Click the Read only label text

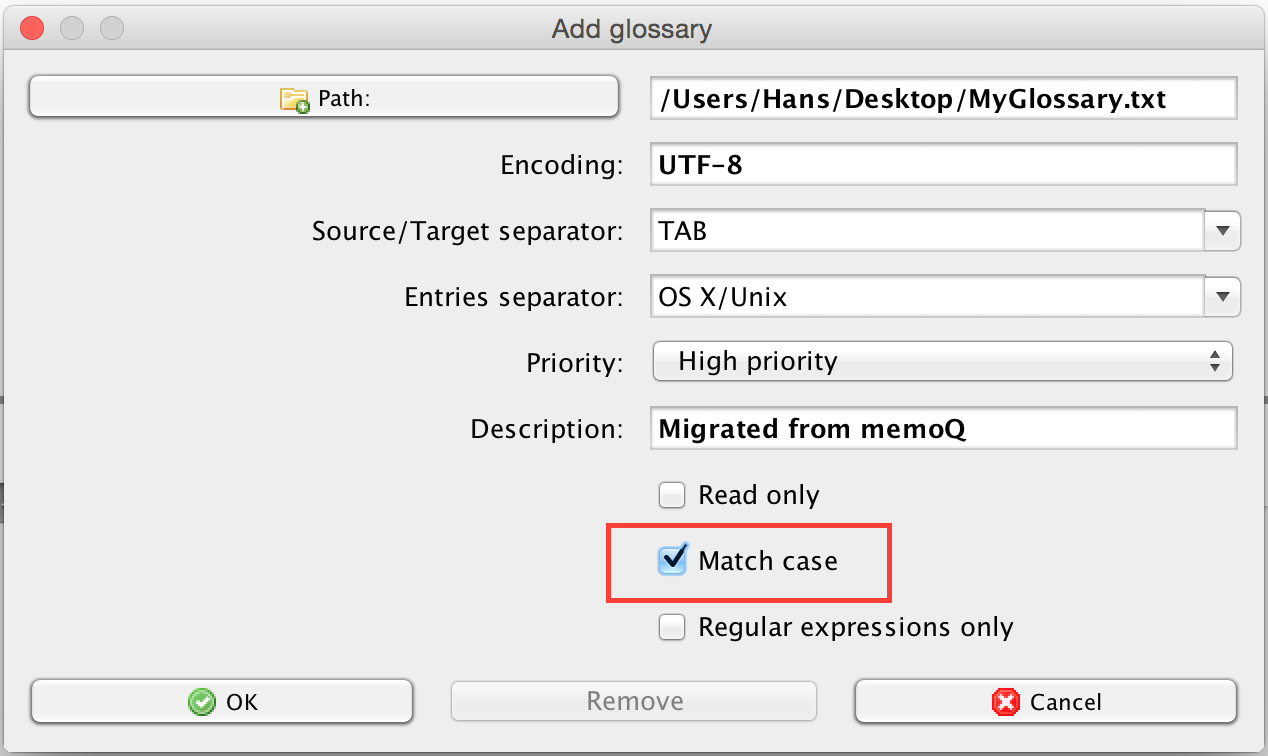click(x=758, y=495)
